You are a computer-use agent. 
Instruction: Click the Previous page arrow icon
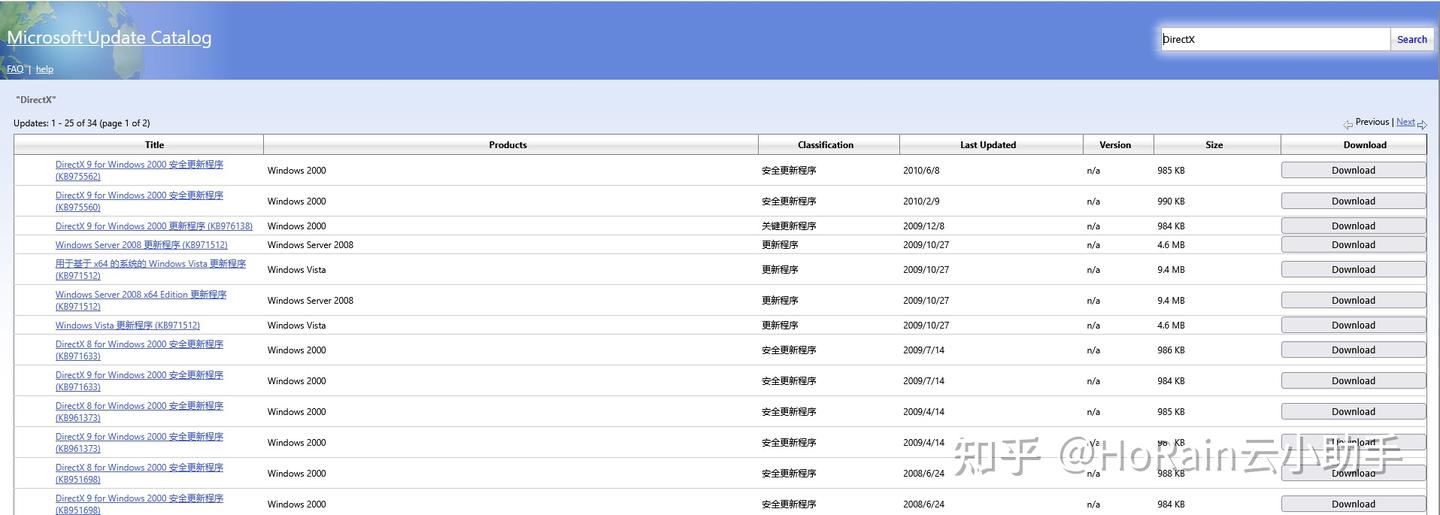coord(1348,124)
